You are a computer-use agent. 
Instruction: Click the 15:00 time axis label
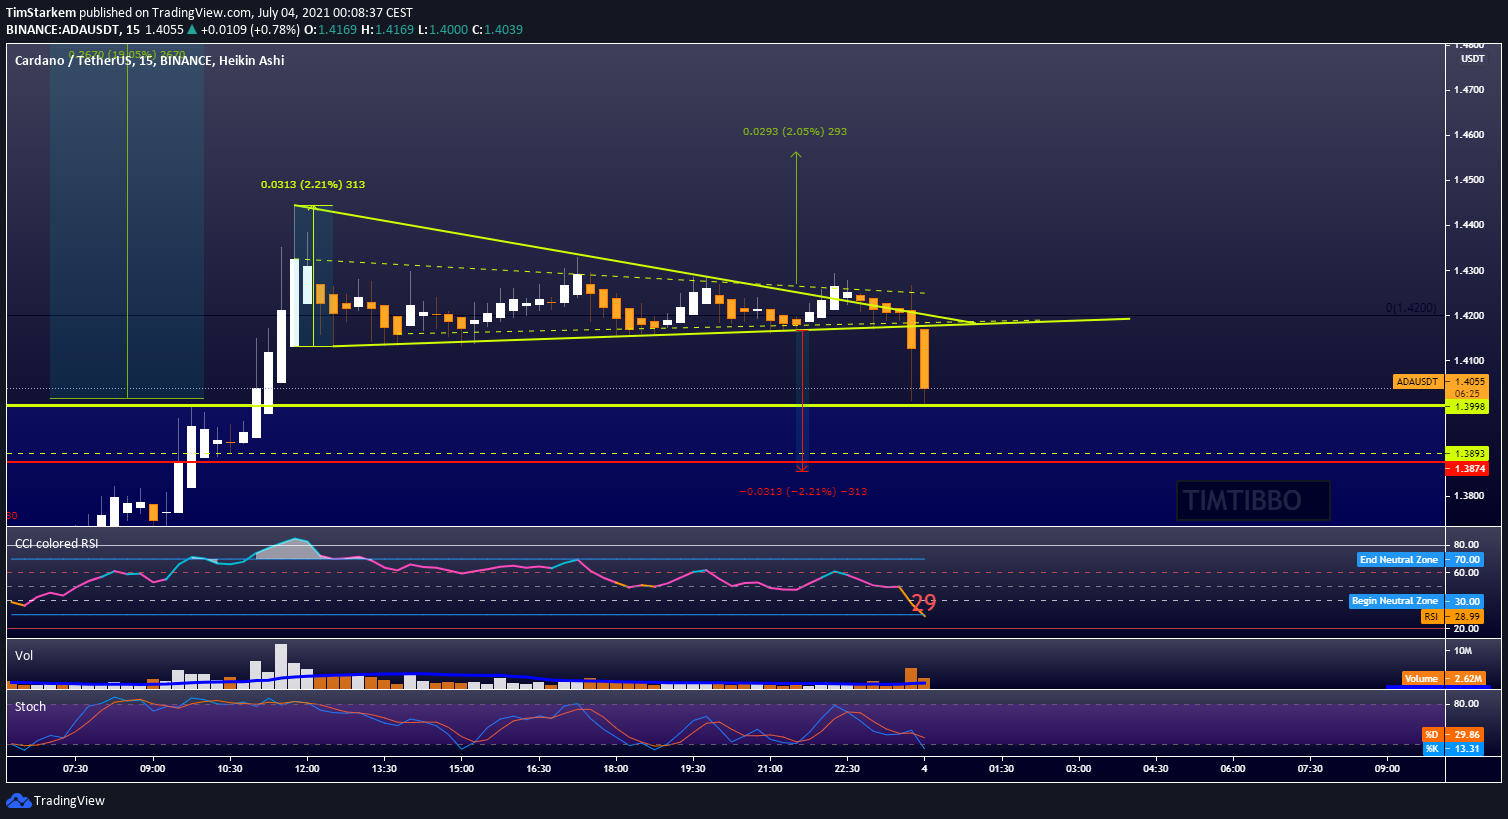(x=461, y=769)
